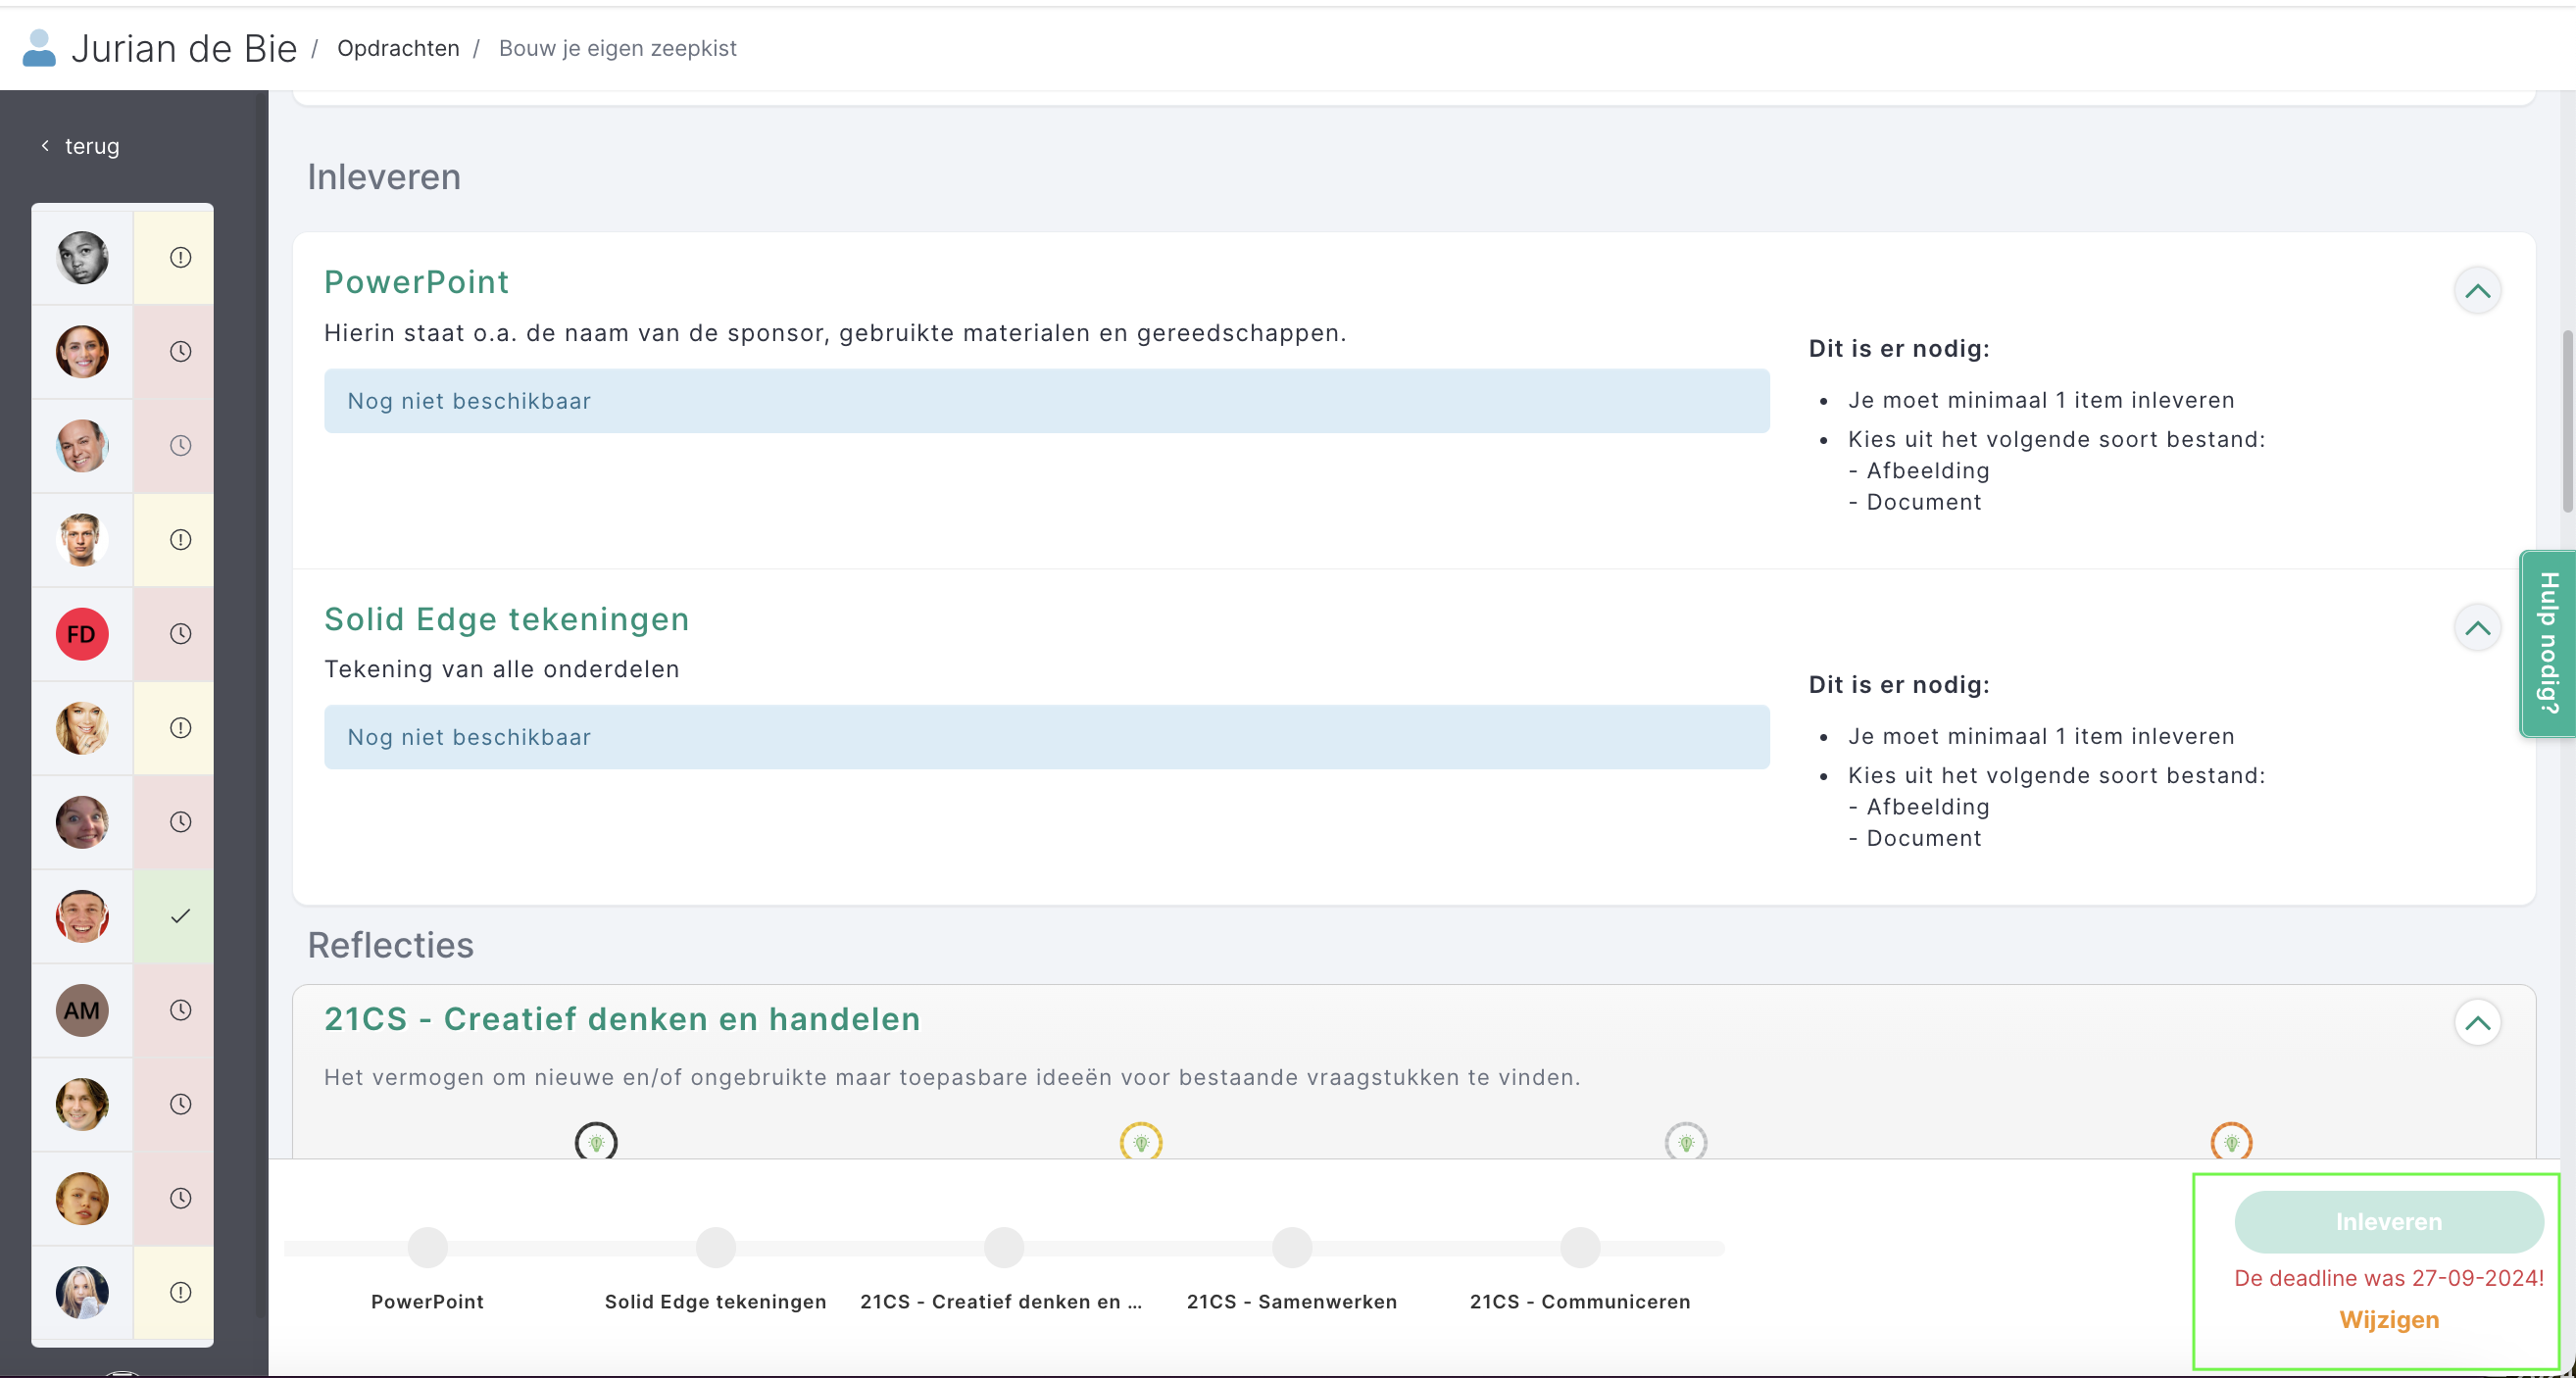2576x1378 pixels.
Task: Click the gray-ringed lightbulb level icon
Action: click(x=1686, y=1142)
